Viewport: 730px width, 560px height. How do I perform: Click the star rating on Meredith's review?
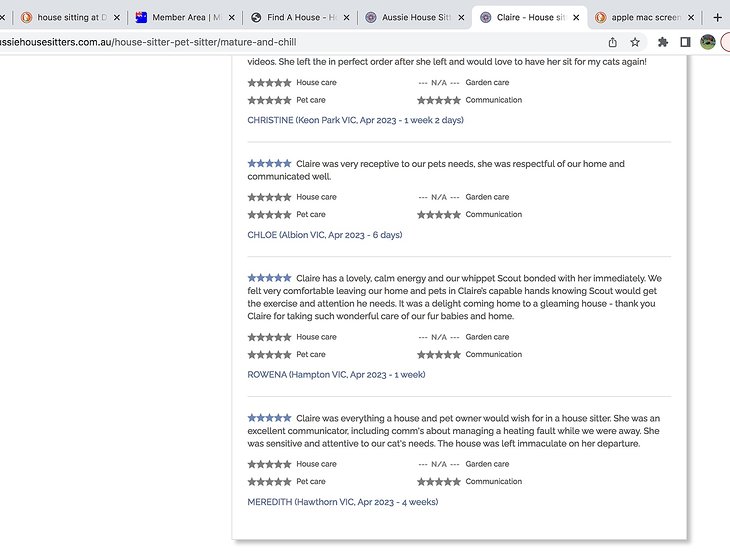click(x=269, y=417)
